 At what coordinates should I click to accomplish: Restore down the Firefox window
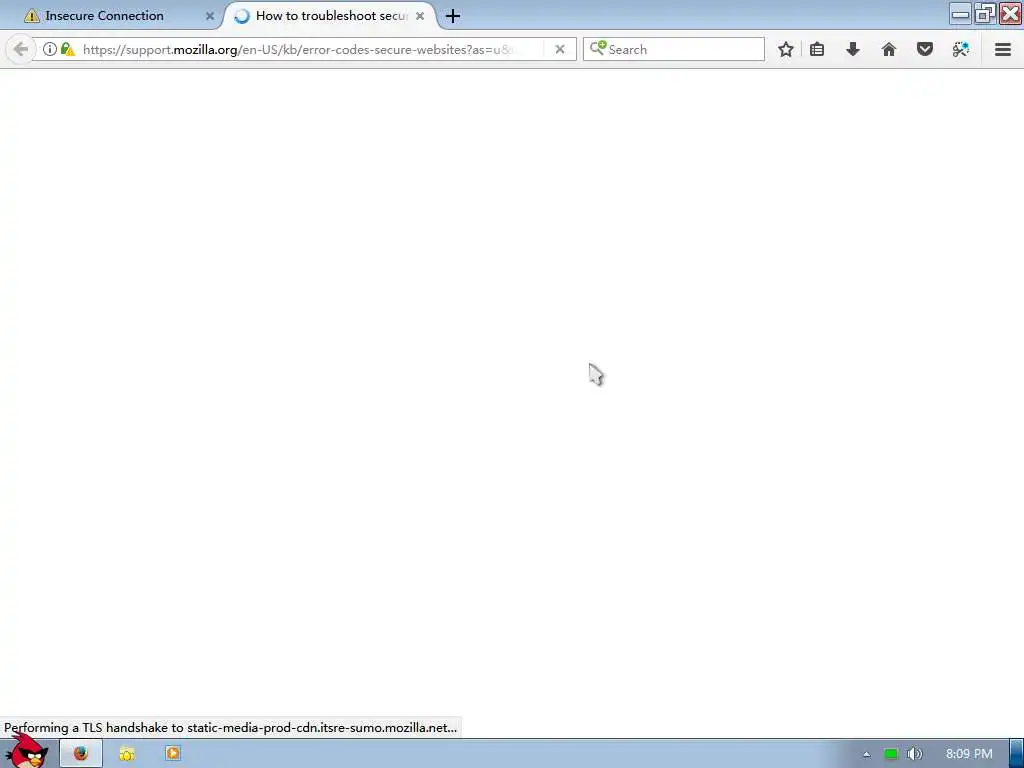tap(985, 14)
